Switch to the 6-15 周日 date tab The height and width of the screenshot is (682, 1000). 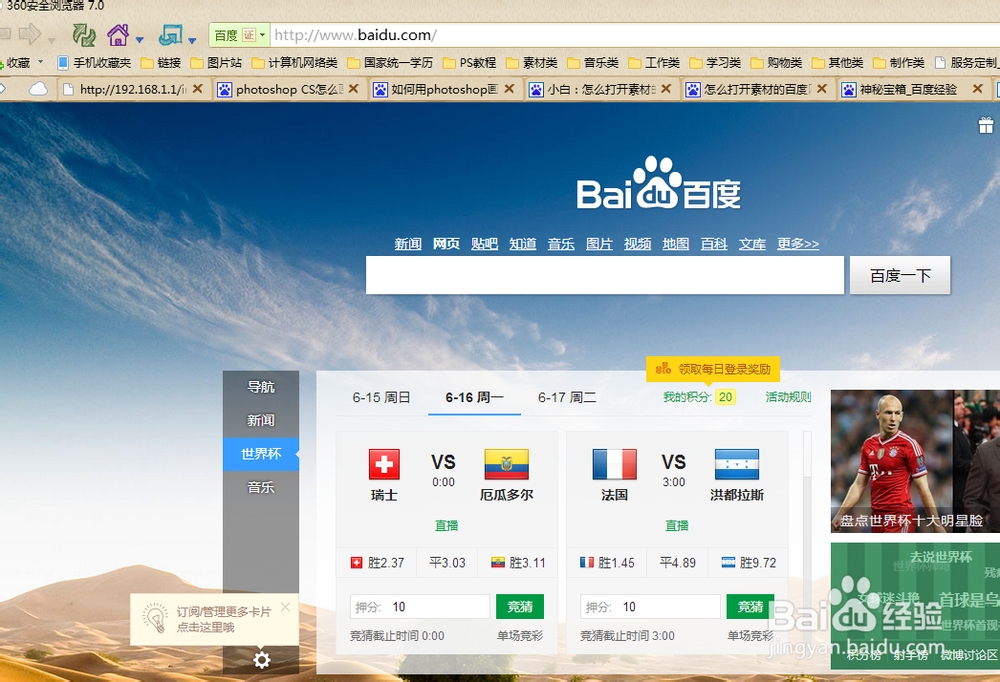click(381, 397)
